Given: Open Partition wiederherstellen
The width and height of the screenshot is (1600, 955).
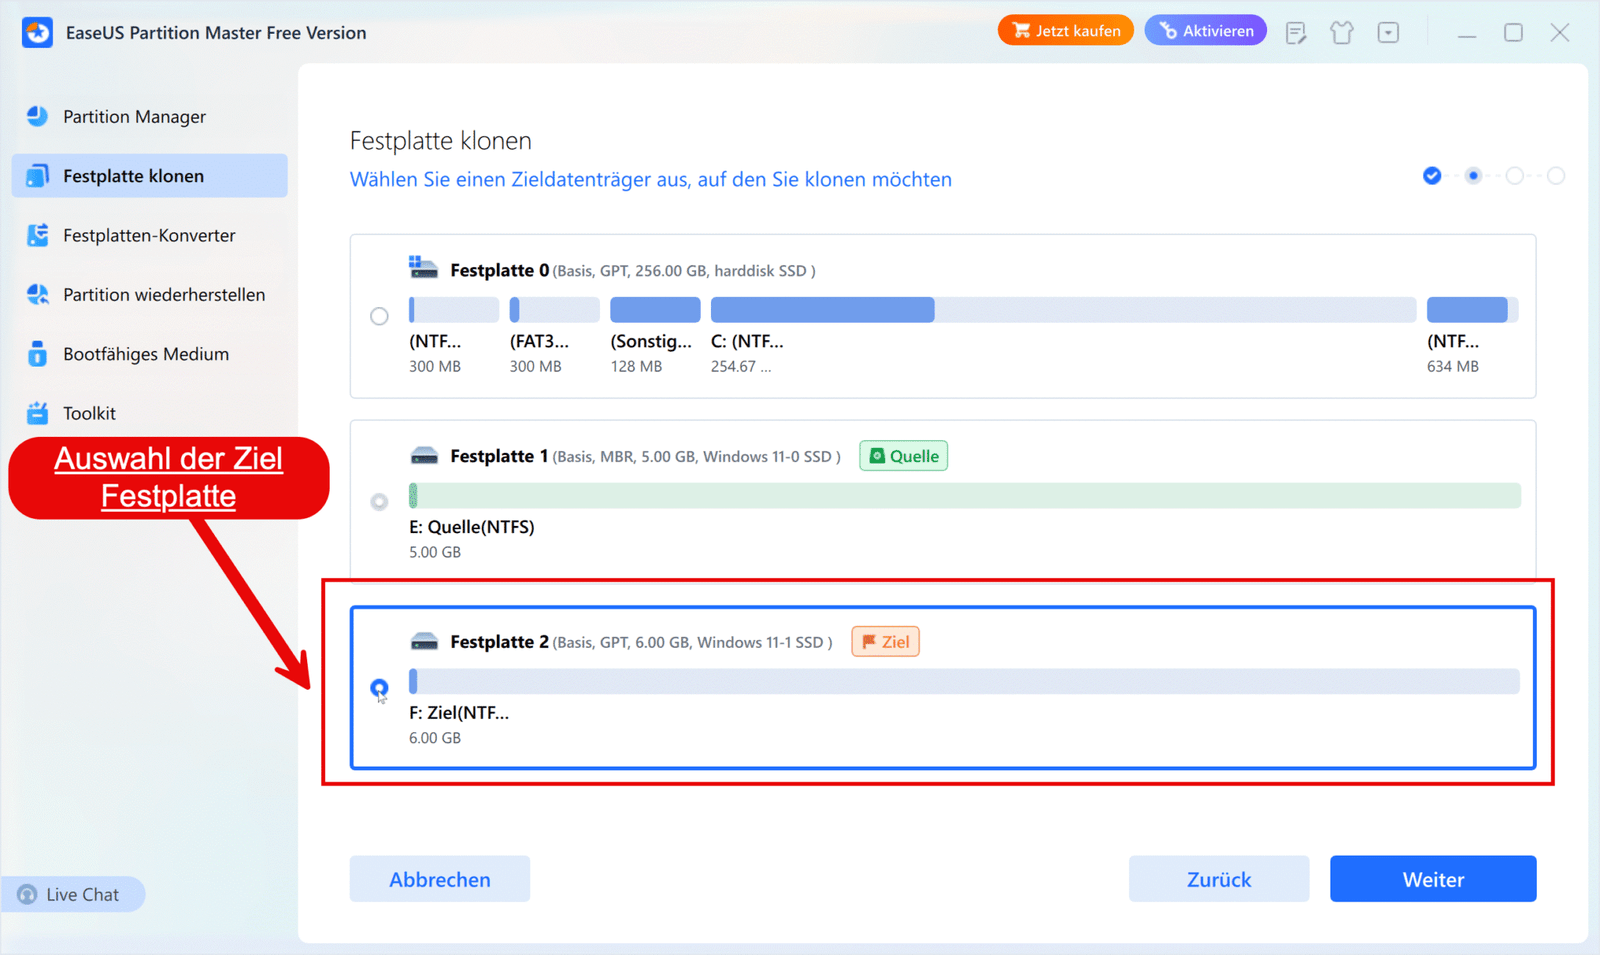Looking at the screenshot, I should 163,294.
